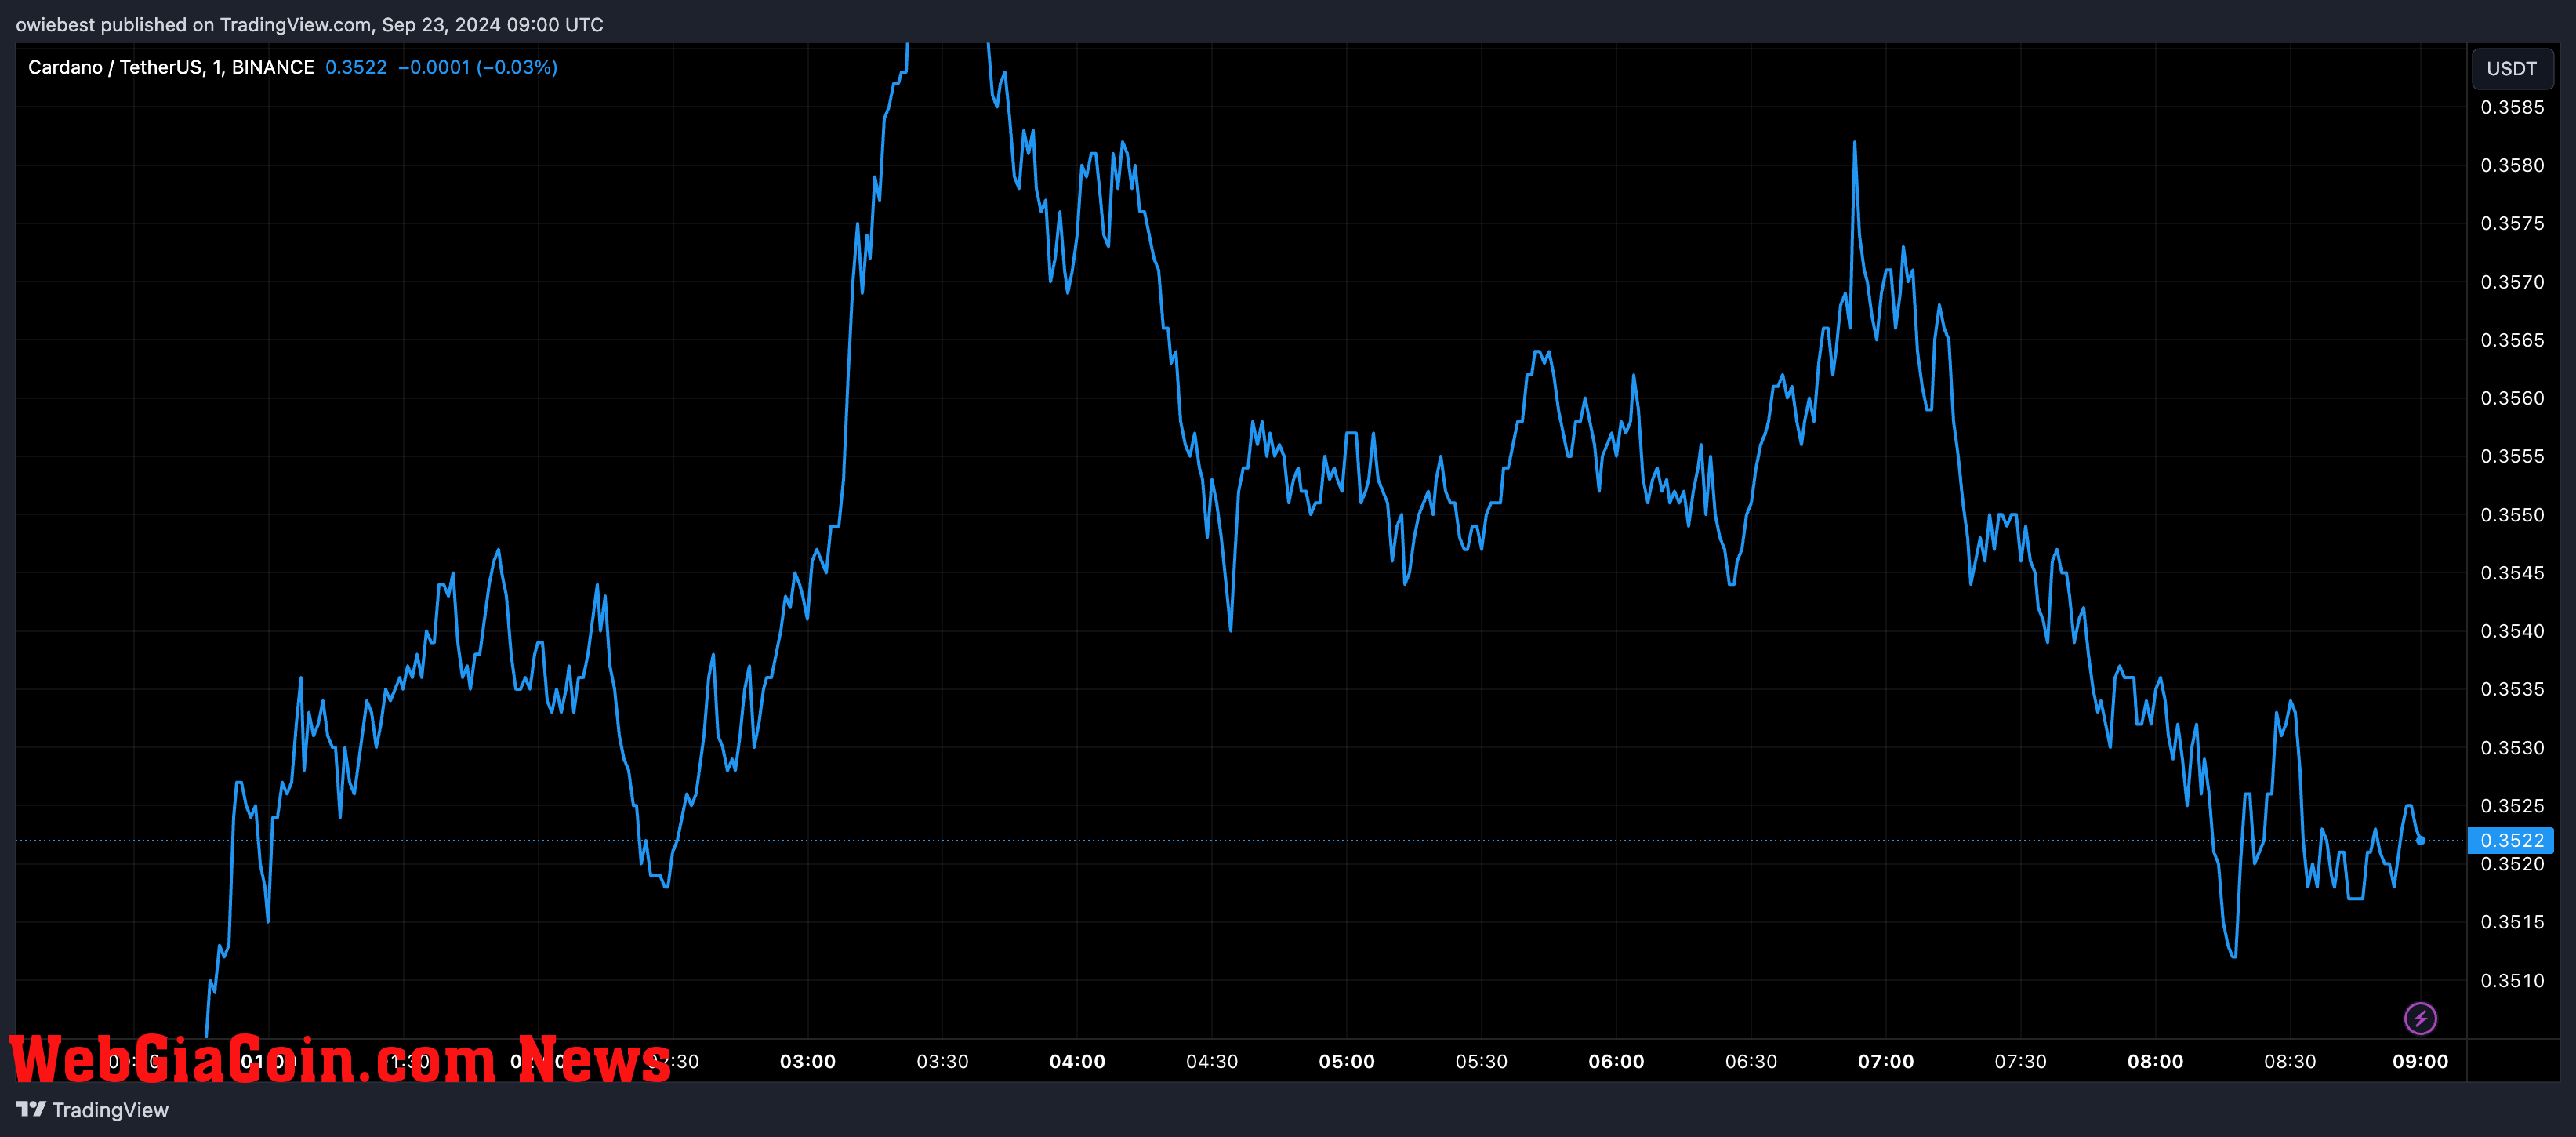
Task: Click the 0.3510 price axis label
Action: (x=2512, y=981)
